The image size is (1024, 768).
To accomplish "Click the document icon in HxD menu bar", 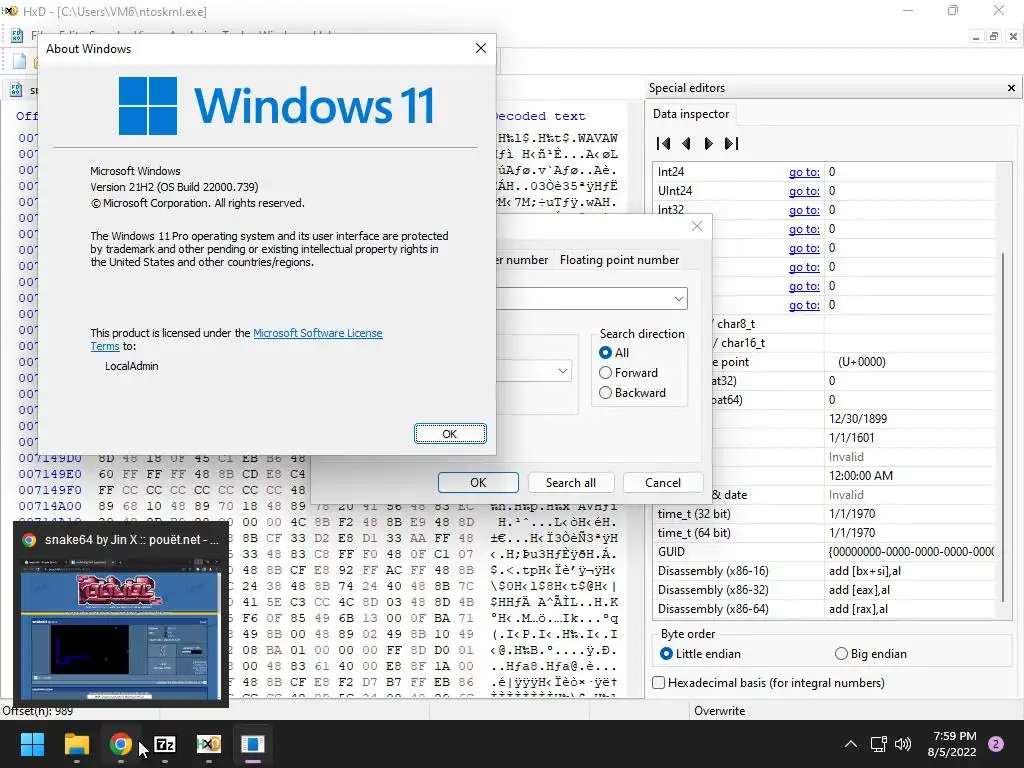I will pyautogui.click(x=17, y=36).
